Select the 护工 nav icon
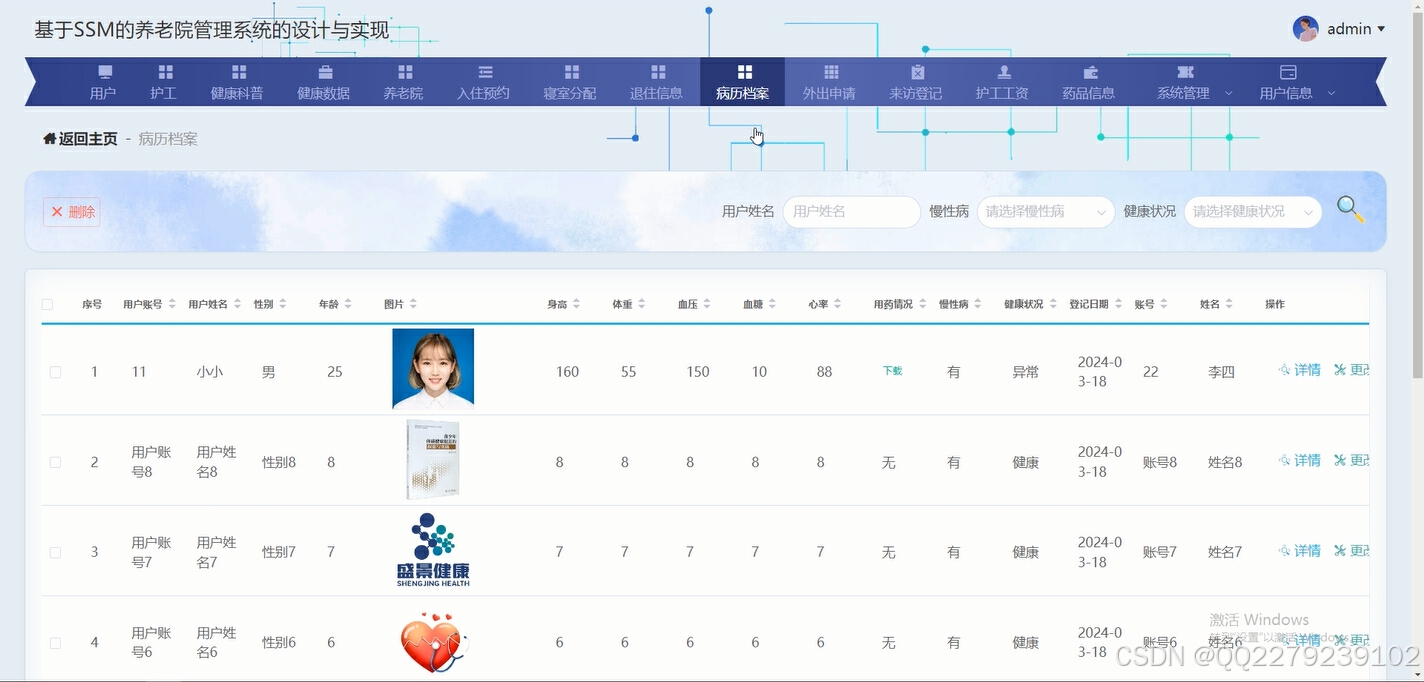The height and width of the screenshot is (682, 1424). pyautogui.click(x=164, y=81)
